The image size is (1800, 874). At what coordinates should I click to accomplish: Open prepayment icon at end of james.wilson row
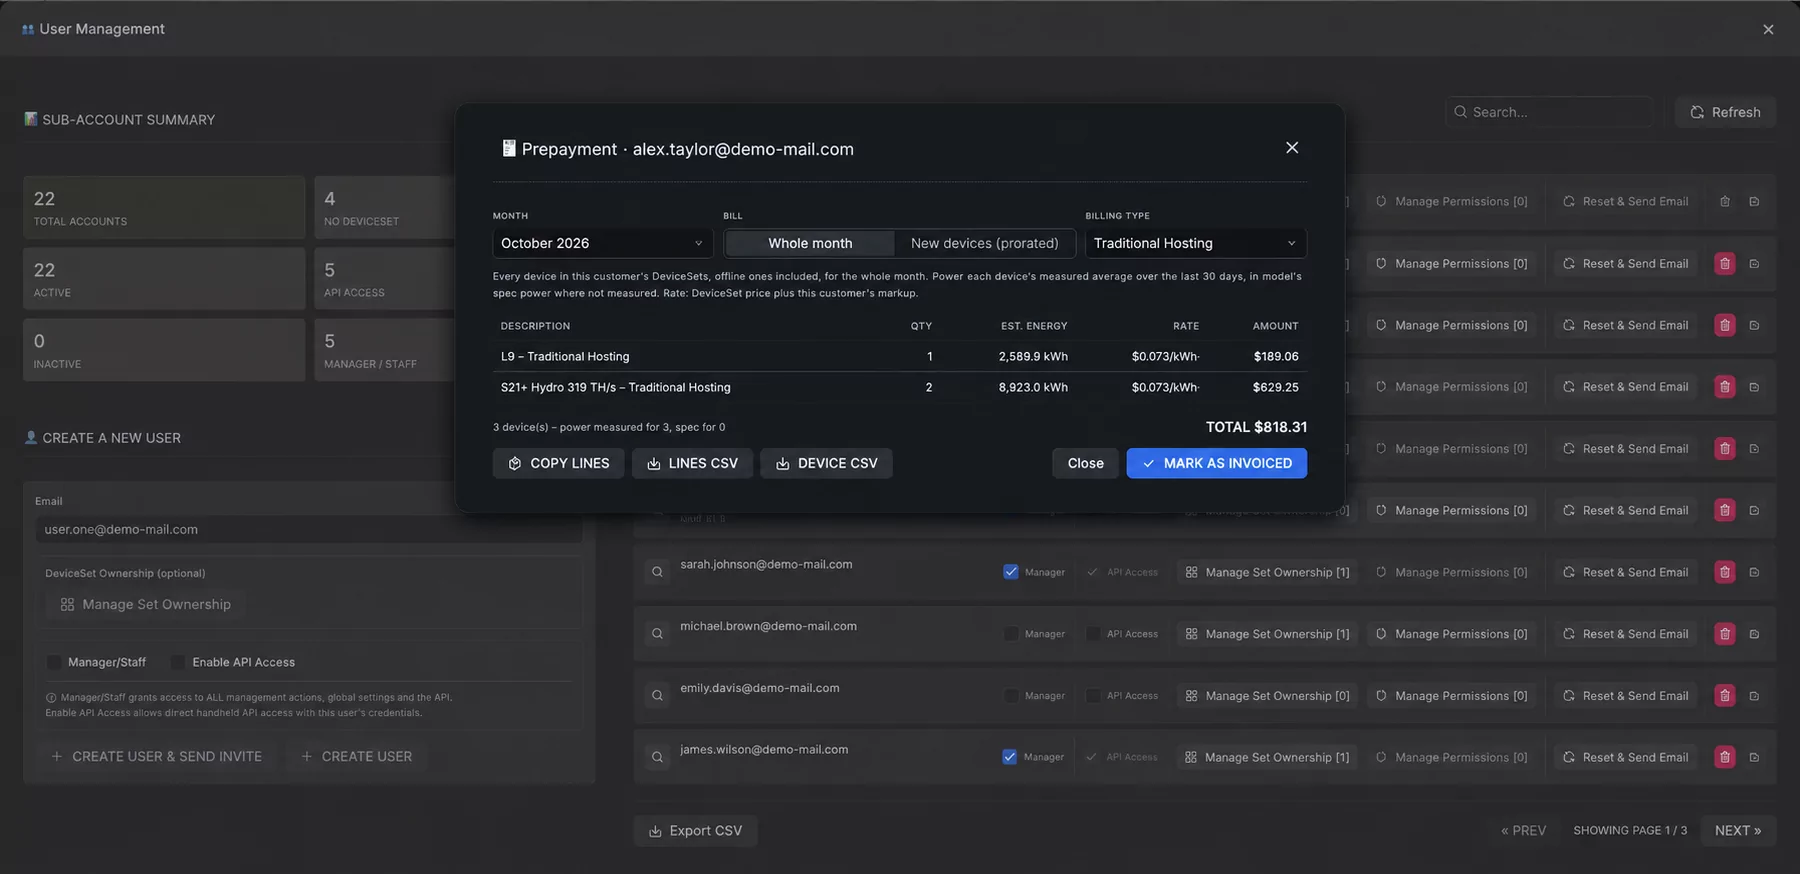pyautogui.click(x=1754, y=757)
